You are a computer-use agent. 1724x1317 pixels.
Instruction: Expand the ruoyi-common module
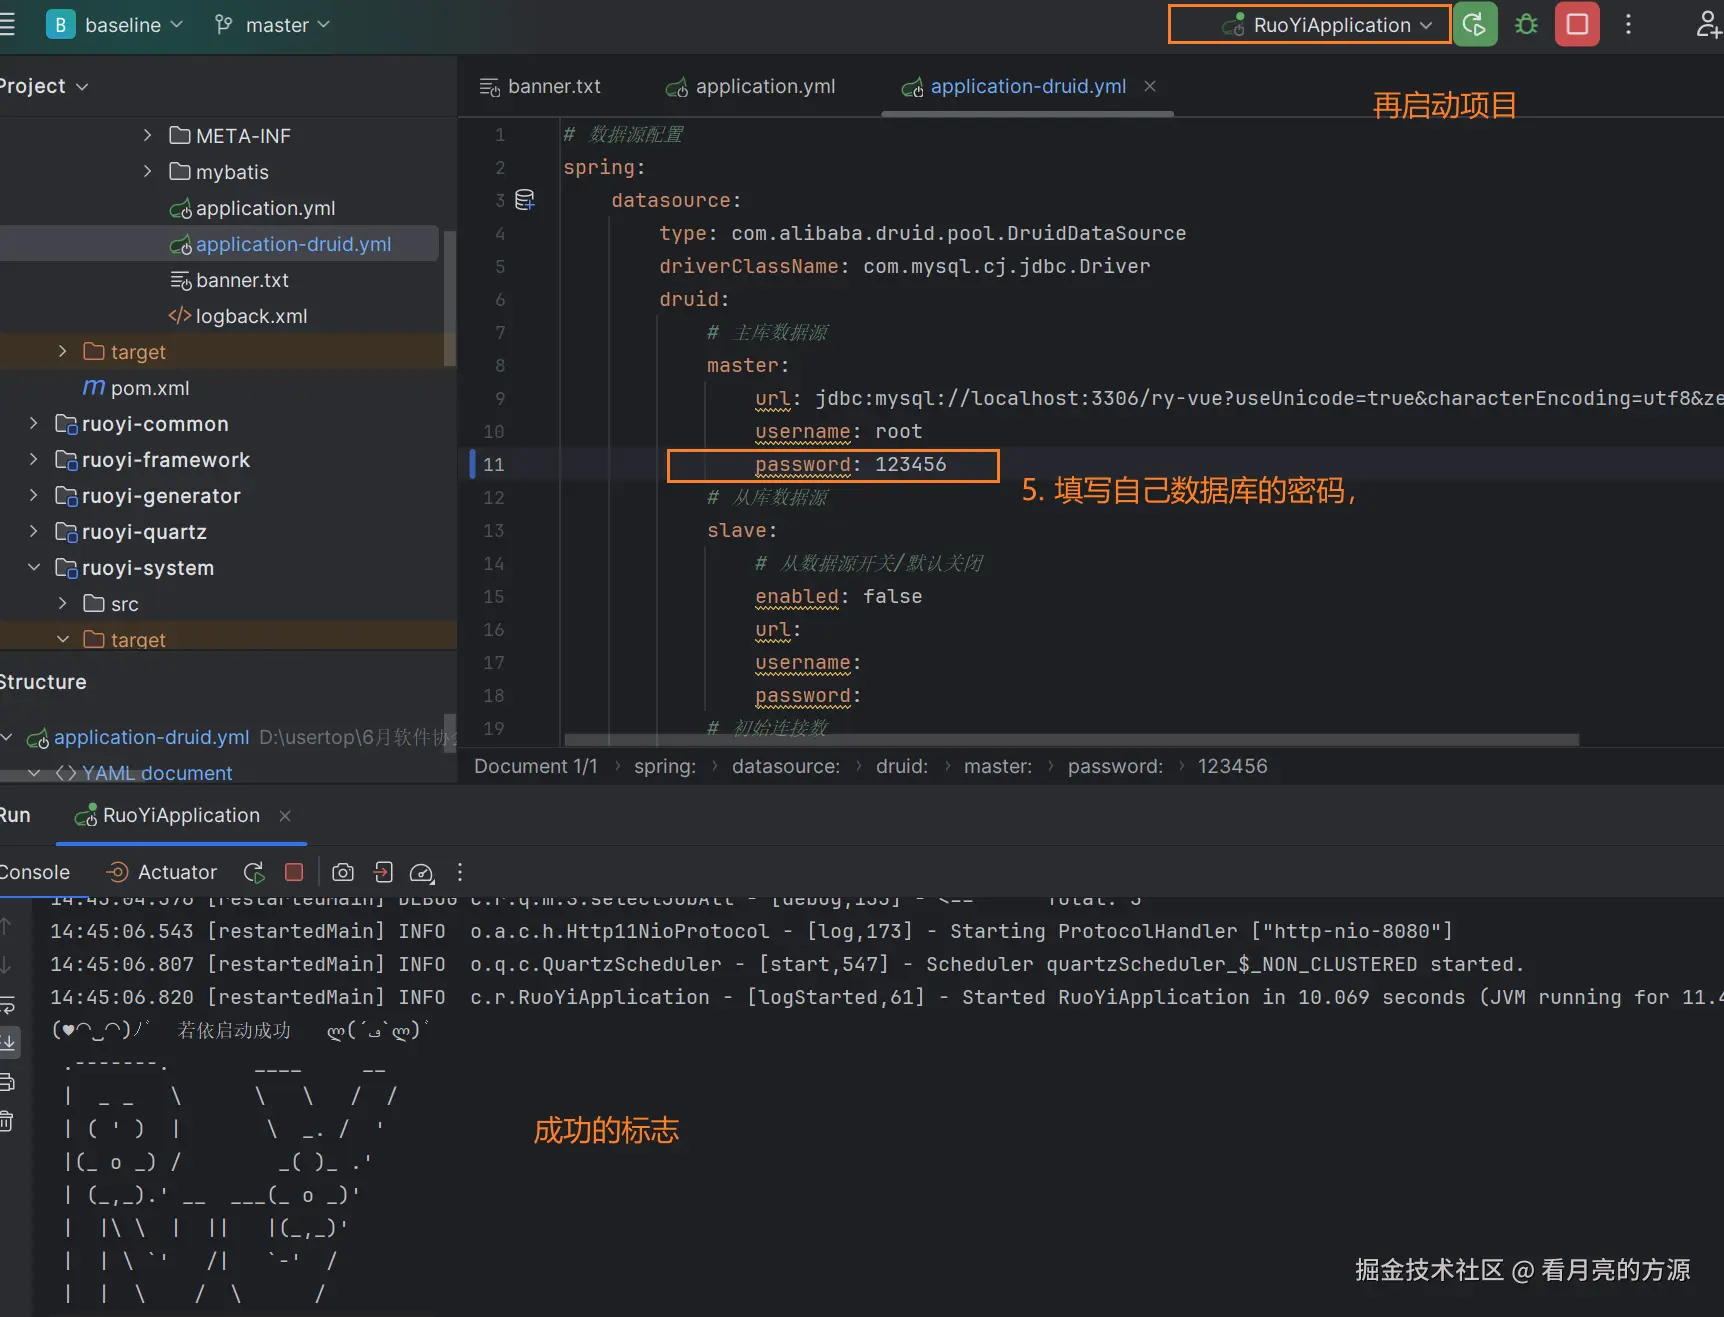pyautogui.click(x=33, y=423)
